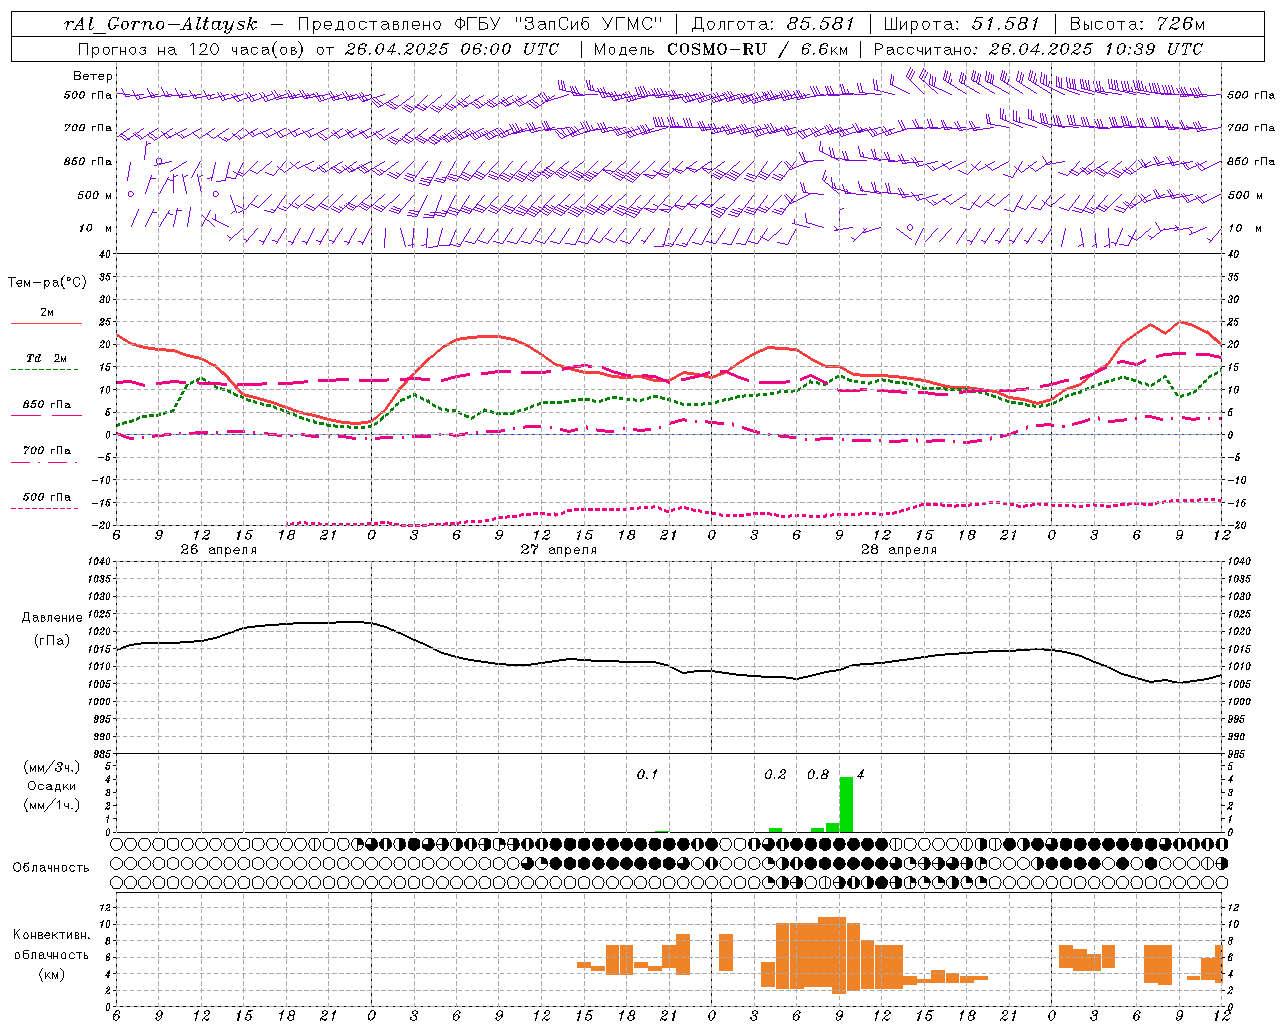Click the '500 м' wind level label on right axis
The height and width of the screenshot is (1024, 1280).
tap(1246, 196)
